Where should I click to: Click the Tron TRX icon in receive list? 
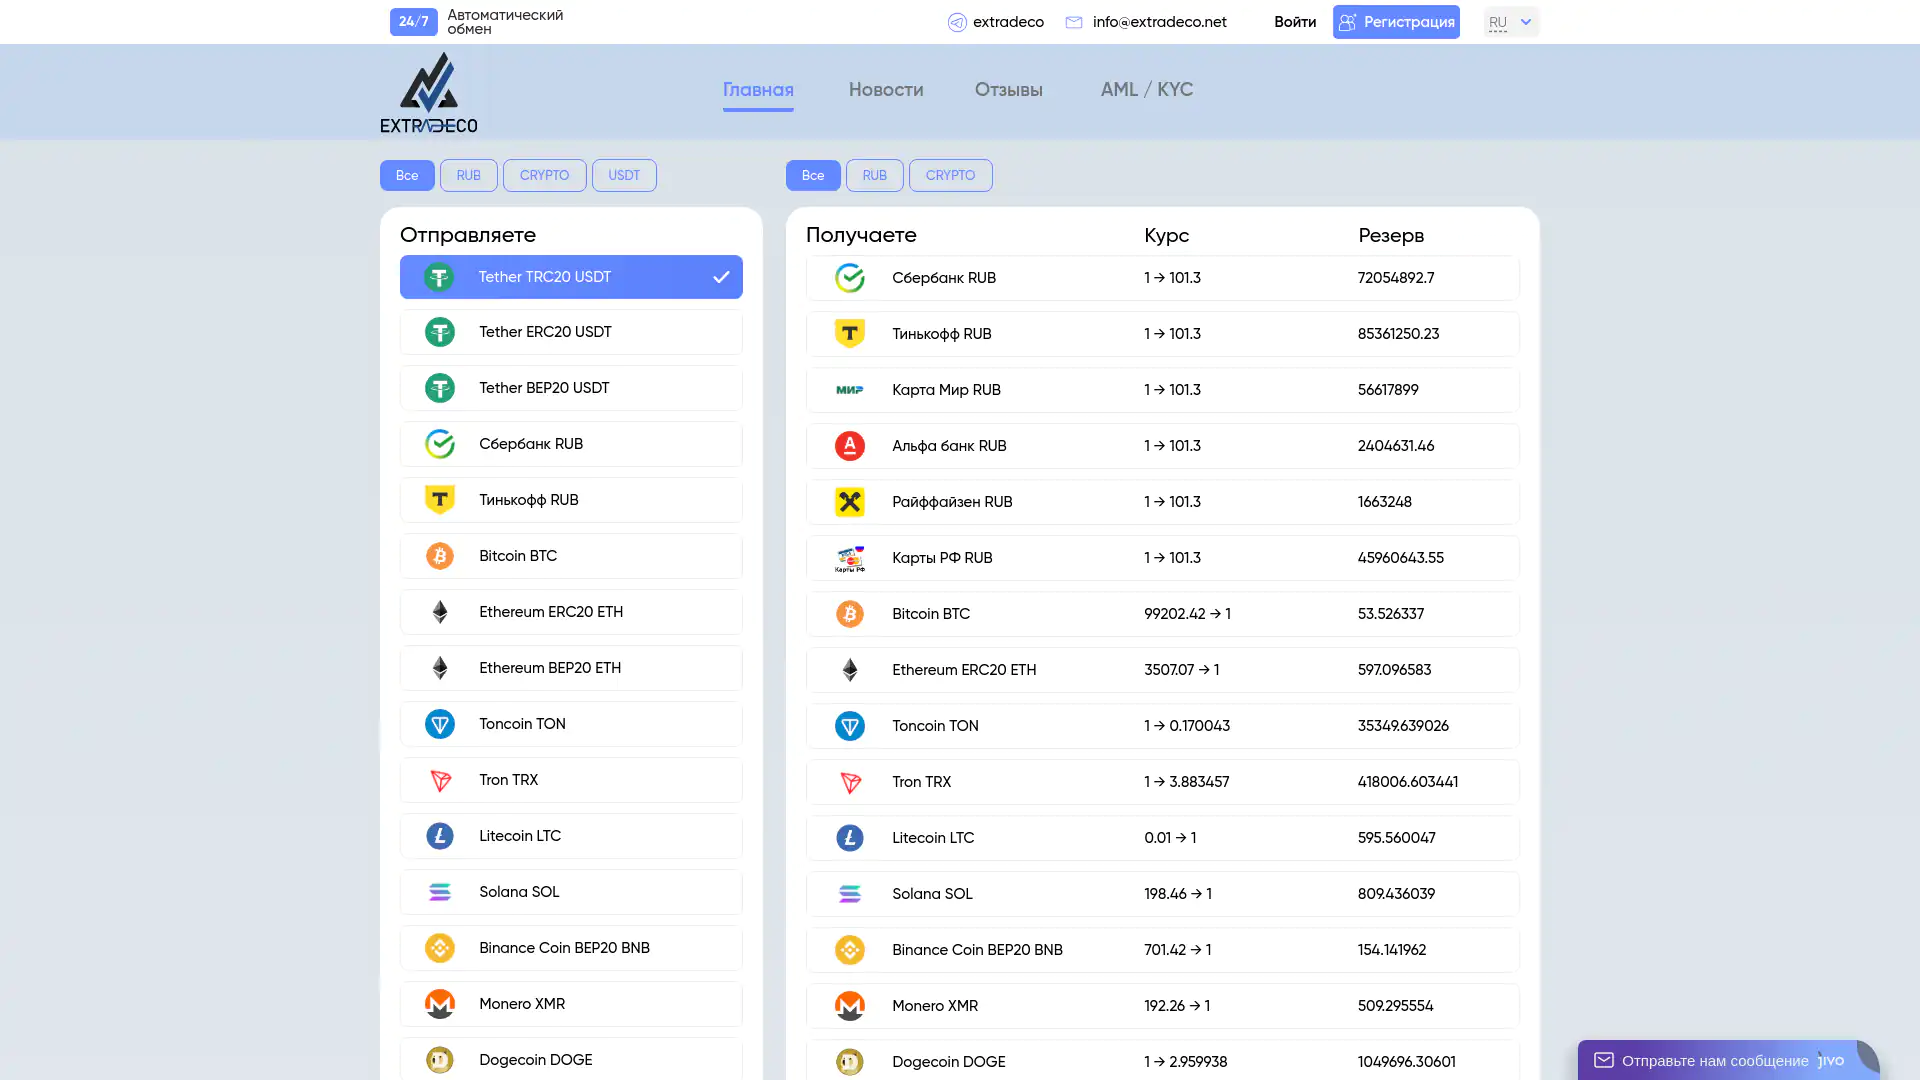849,782
